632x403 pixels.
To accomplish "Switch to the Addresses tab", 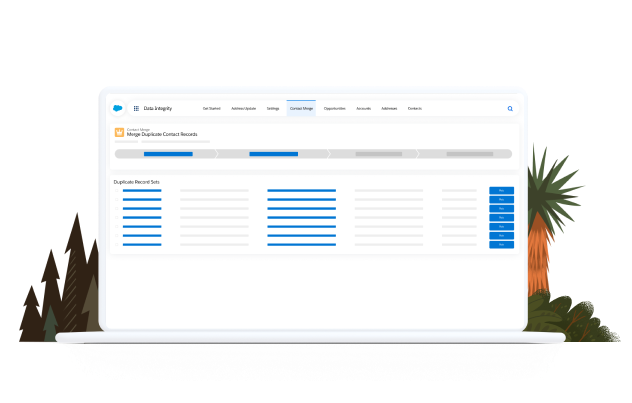I will pyautogui.click(x=389, y=108).
